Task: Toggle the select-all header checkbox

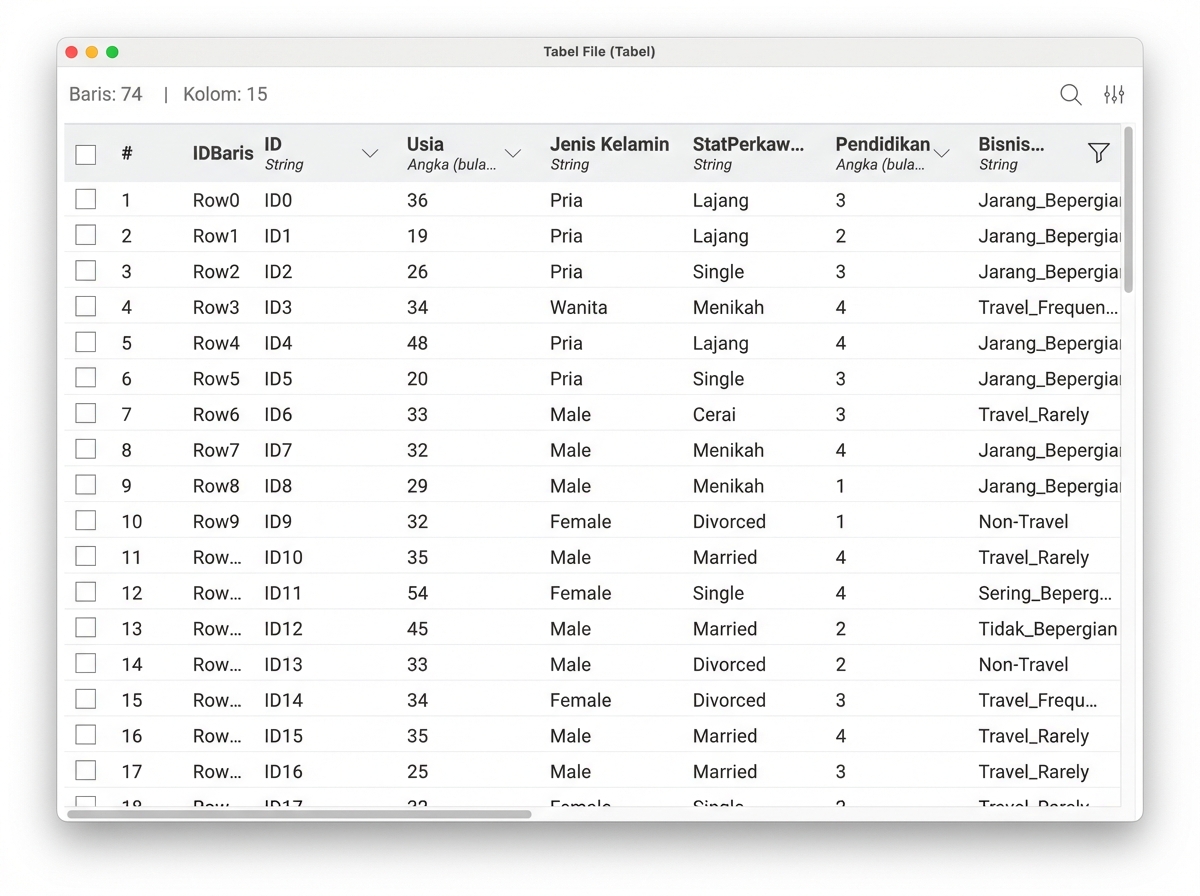Action: coord(86,154)
